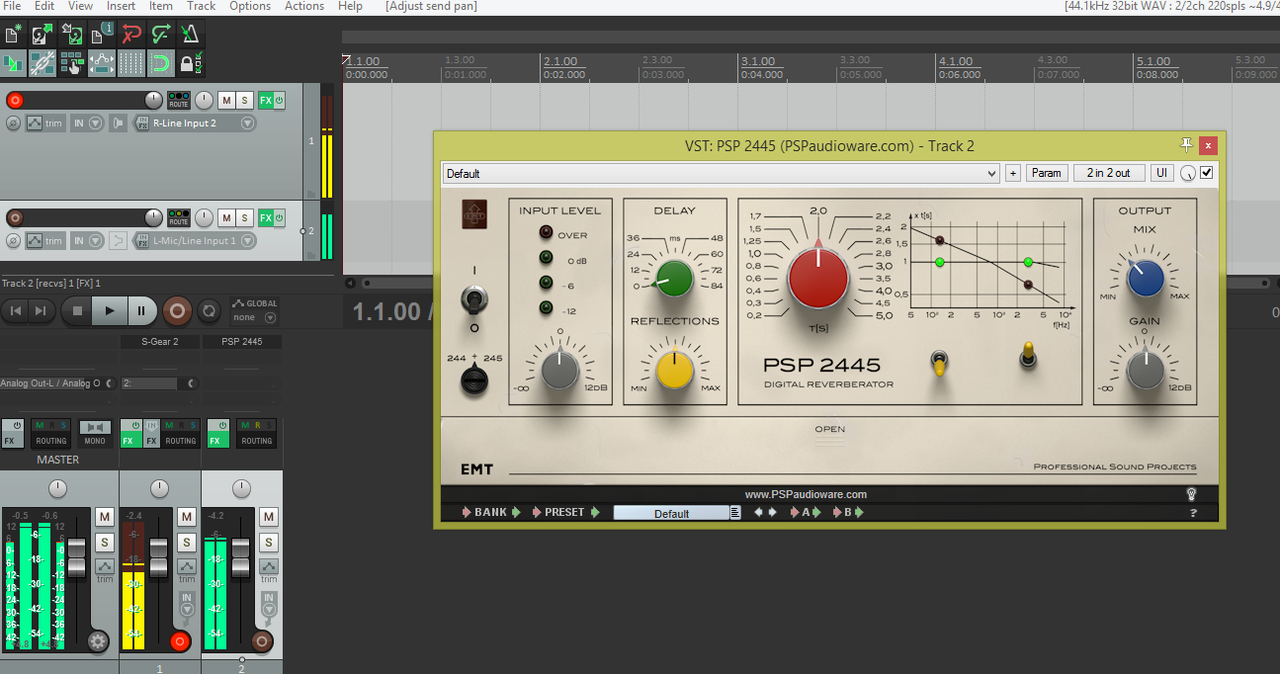Arm track 1 record button
The height and width of the screenshot is (674, 1280).
[x=14, y=100]
